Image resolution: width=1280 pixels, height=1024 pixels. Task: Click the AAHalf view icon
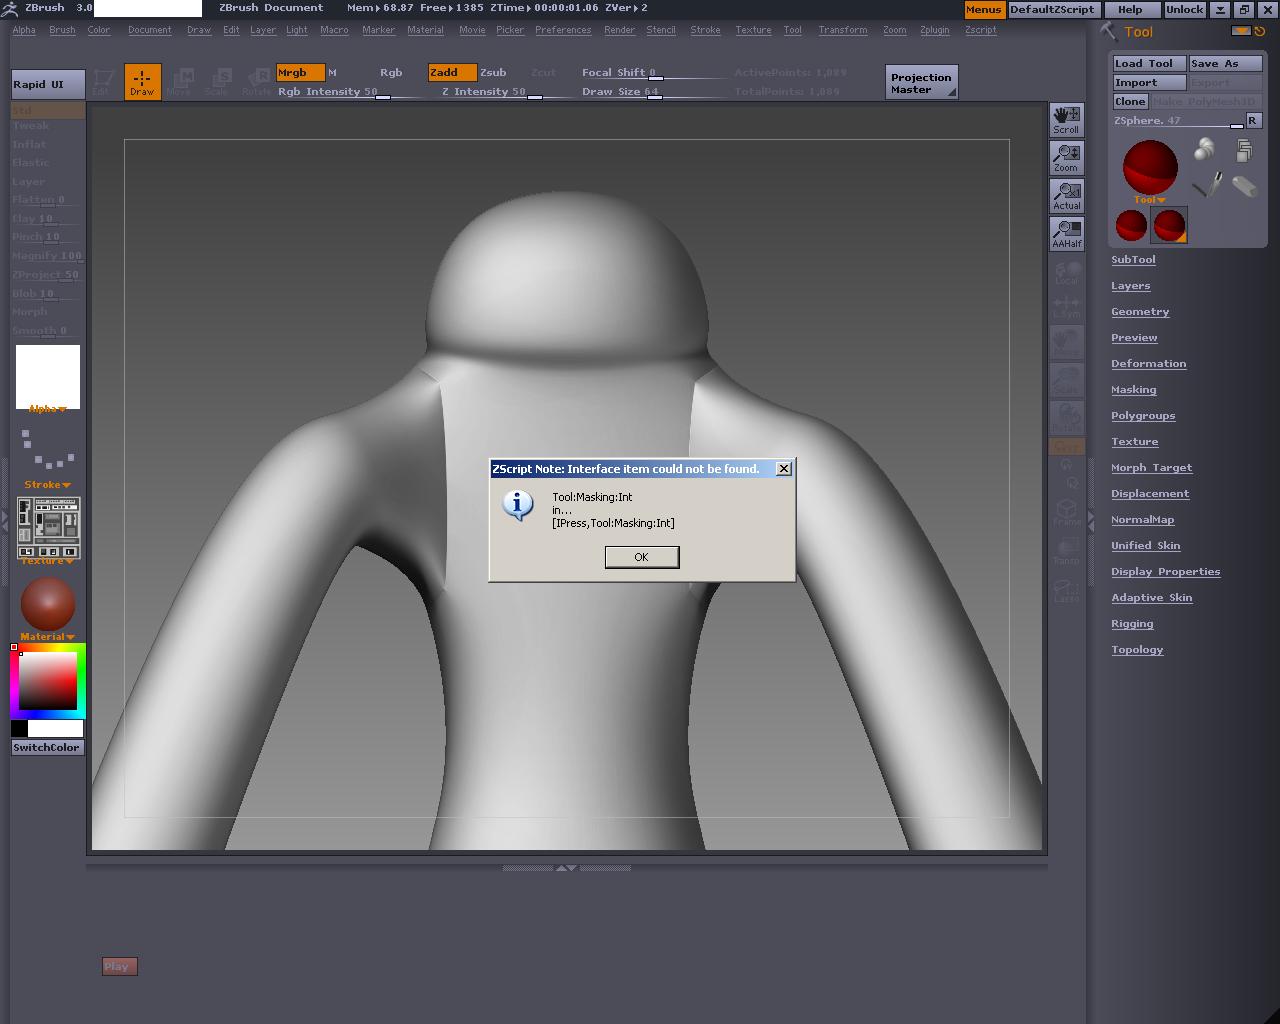click(1067, 234)
